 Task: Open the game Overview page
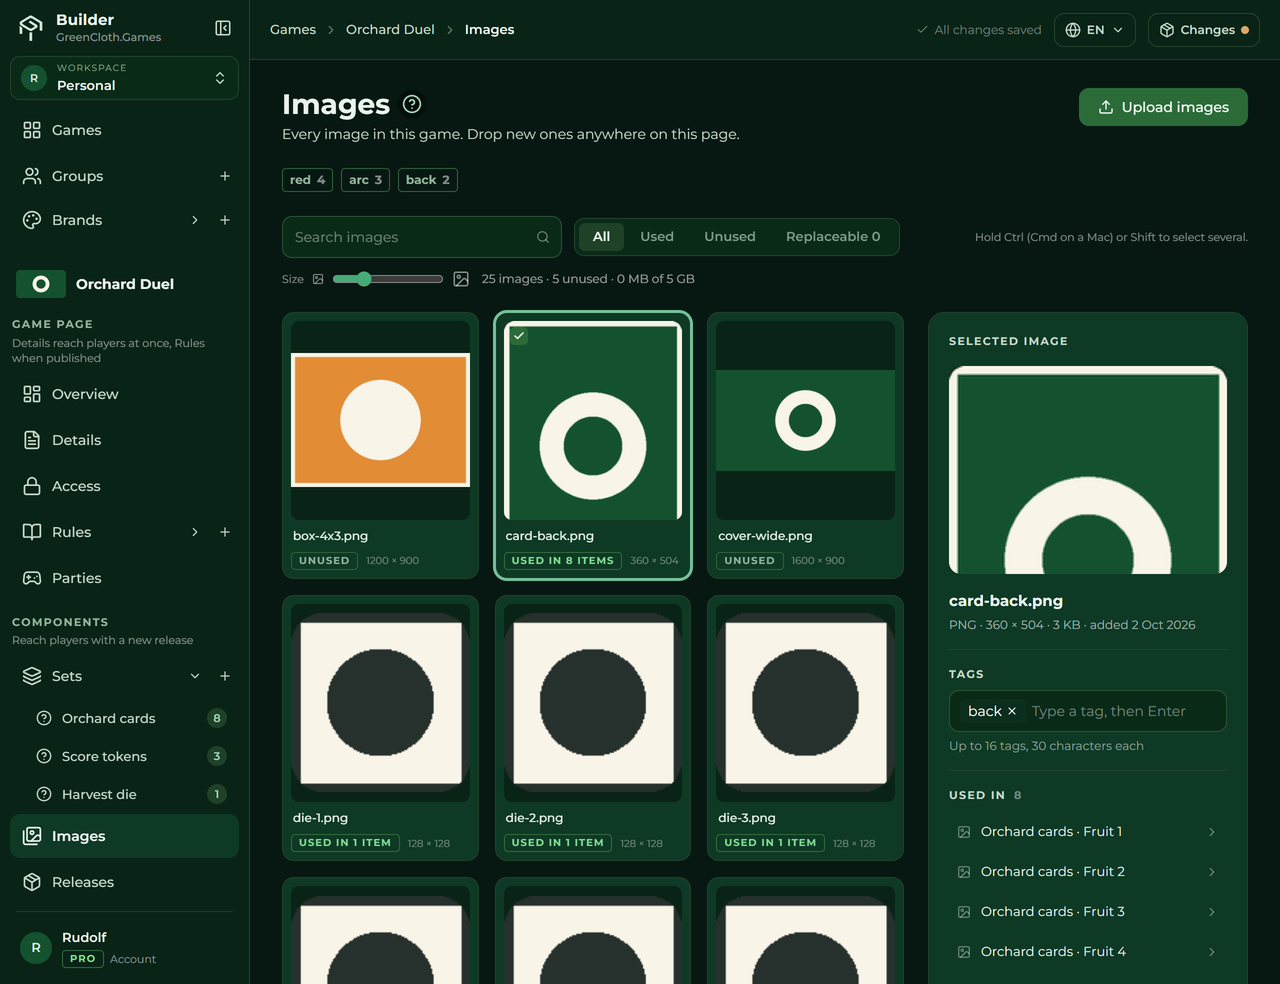124,394
